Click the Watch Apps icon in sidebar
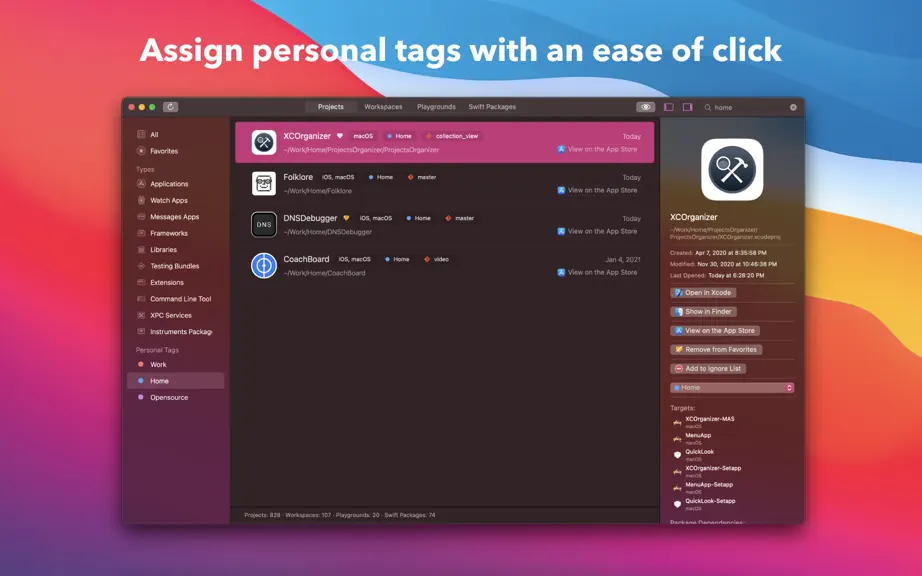 (x=141, y=200)
